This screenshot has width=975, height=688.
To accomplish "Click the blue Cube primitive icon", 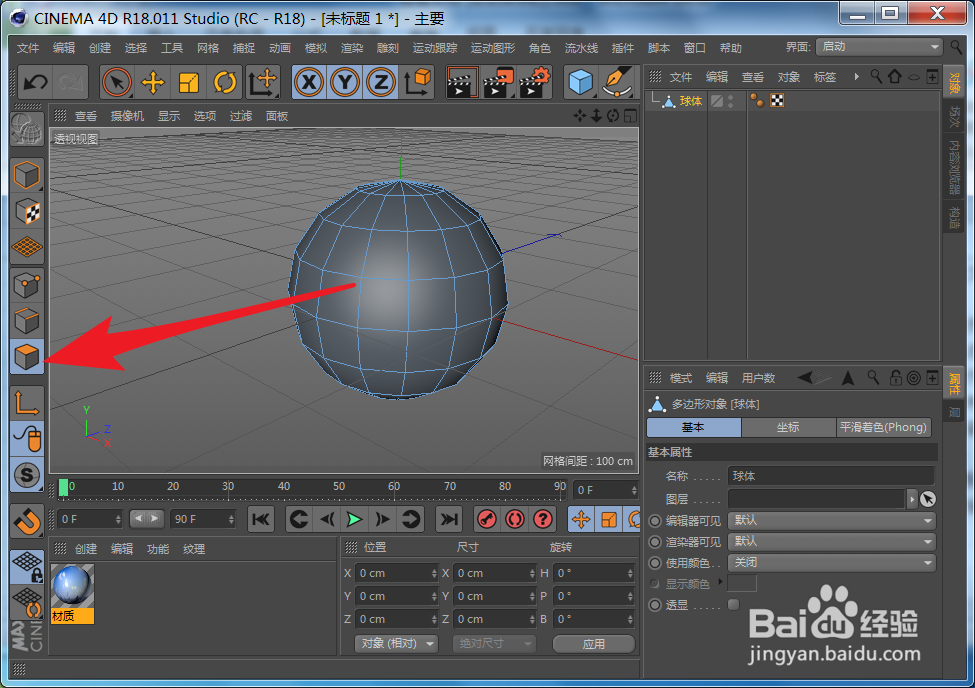I will (581, 82).
